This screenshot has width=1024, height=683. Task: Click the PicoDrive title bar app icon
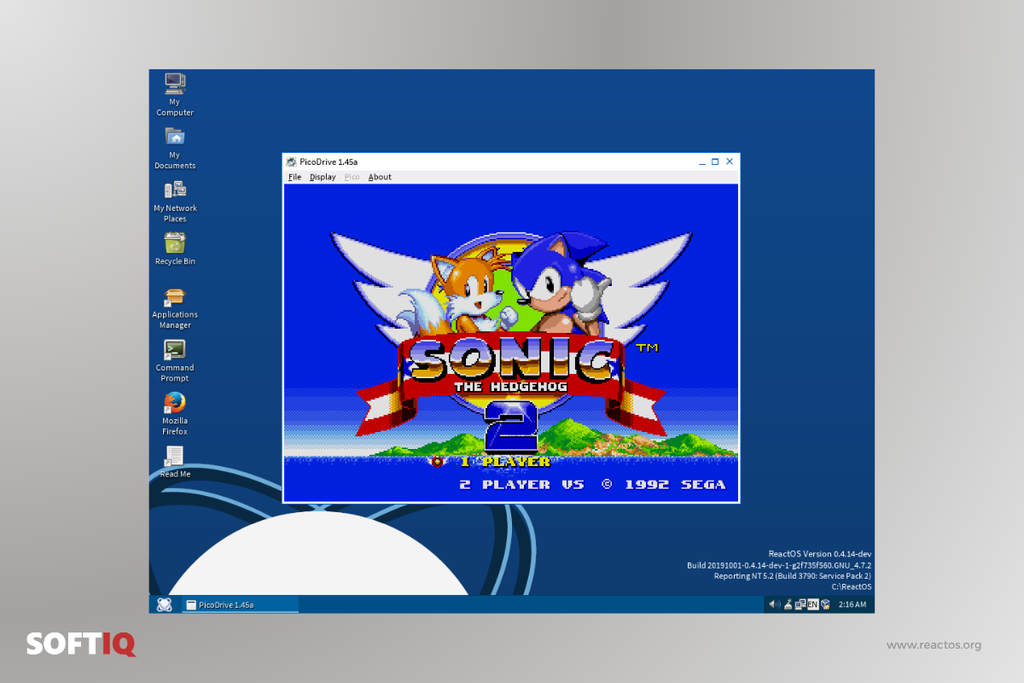tap(291, 162)
